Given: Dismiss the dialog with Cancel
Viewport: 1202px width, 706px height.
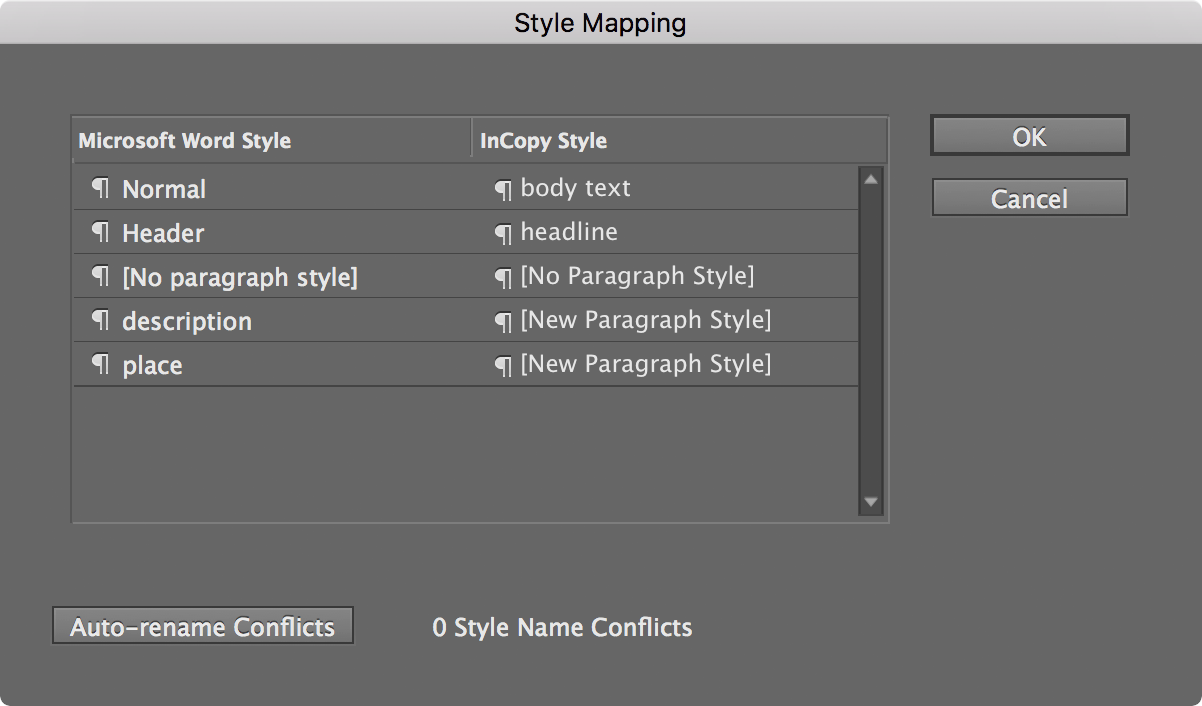Looking at the screenshot, I should (x=1029, y=198).
